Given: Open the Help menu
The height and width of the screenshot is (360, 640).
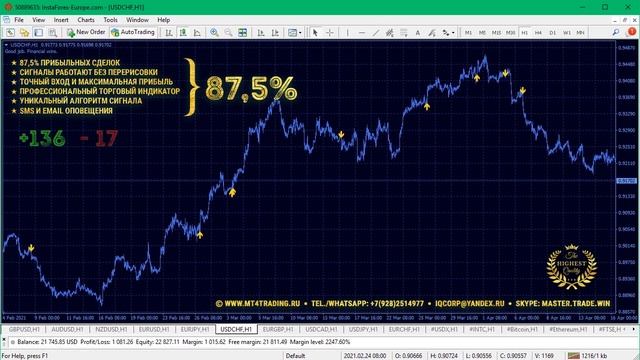Looking at the screenshot, I should pyautogui.click(x=164, y=20).
